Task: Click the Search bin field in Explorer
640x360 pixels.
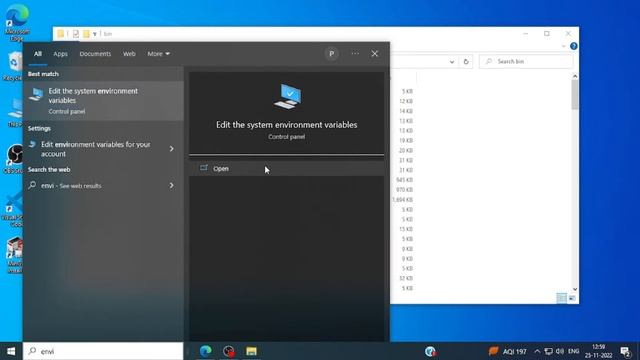Action: point(526,62)
